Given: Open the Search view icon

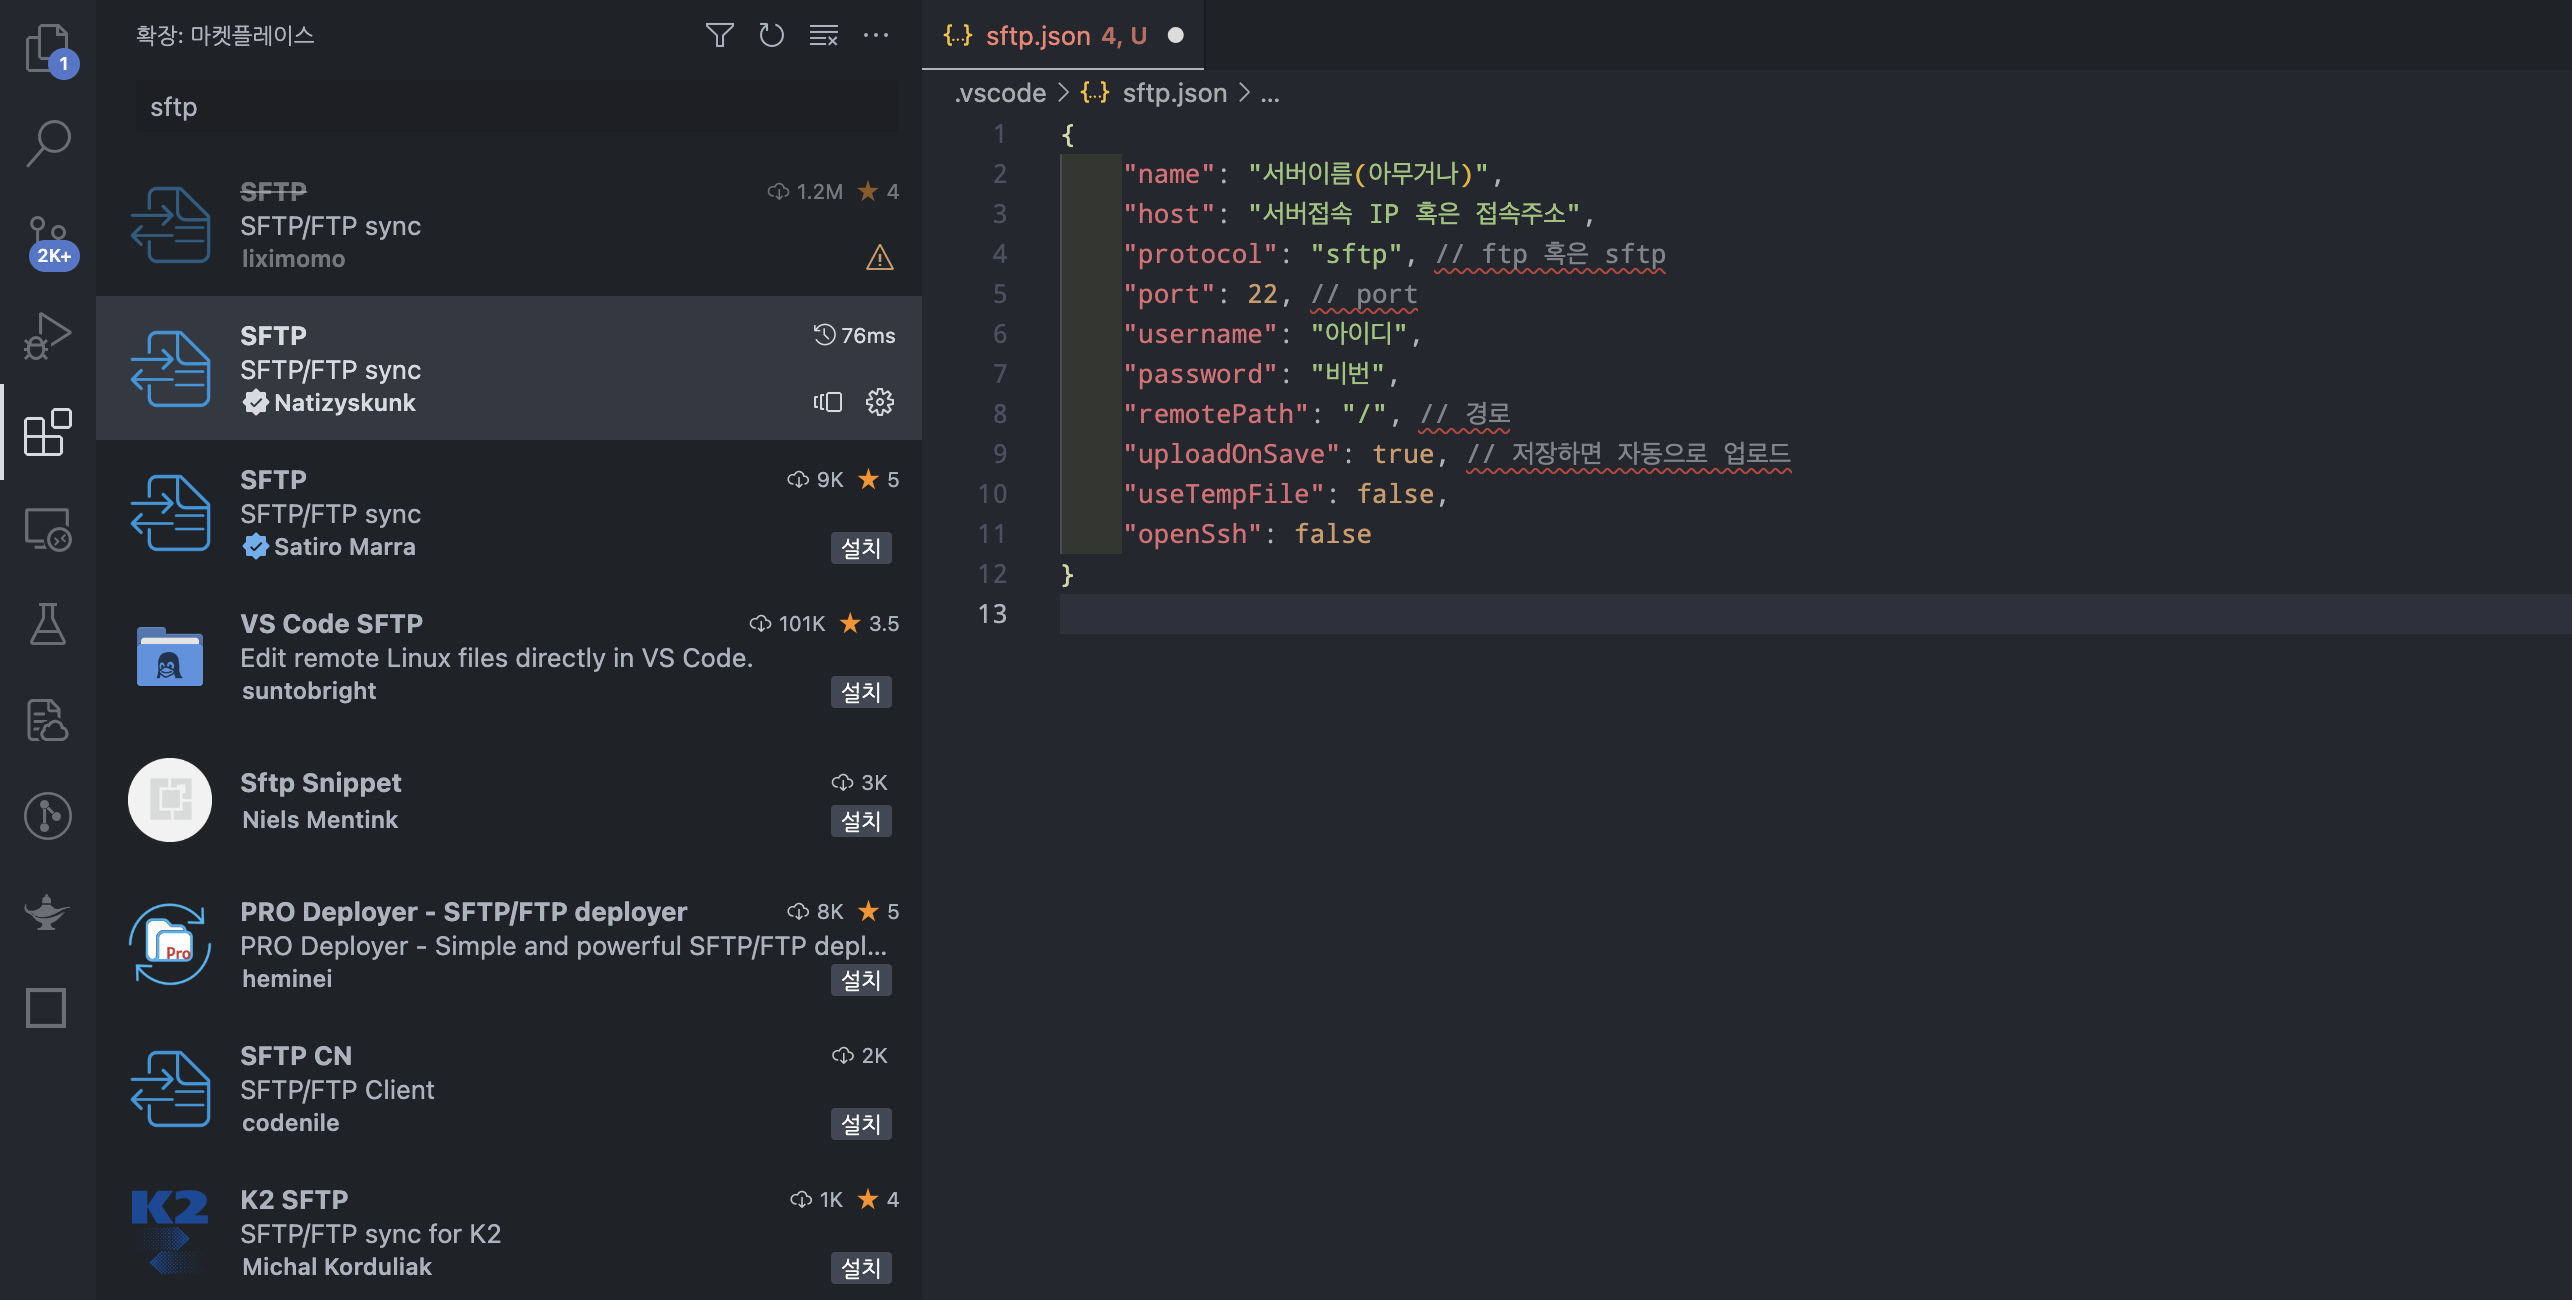Looking at the screenshot, I should (47, 143).
